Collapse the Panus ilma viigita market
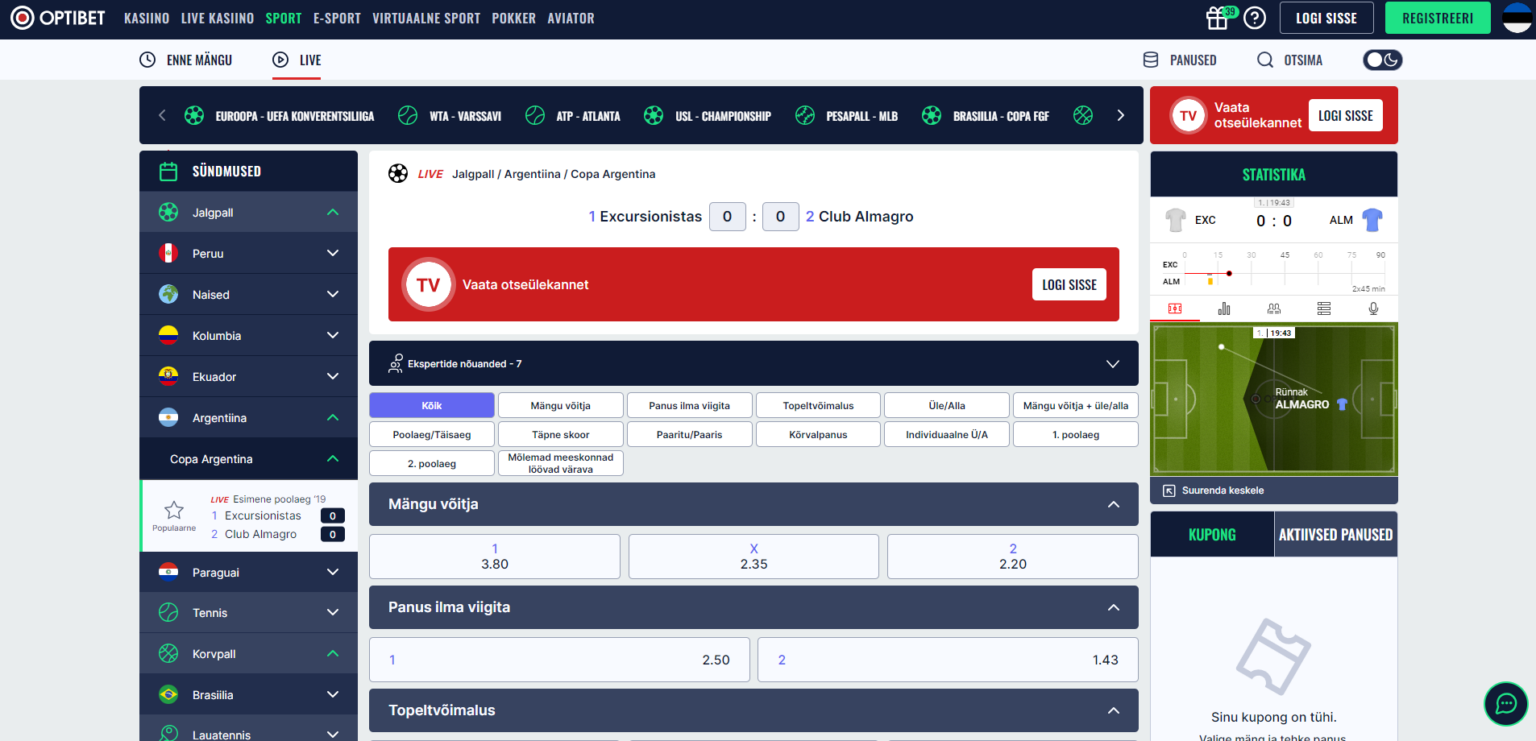The image size is (1536, 741). coord(1113,607)
